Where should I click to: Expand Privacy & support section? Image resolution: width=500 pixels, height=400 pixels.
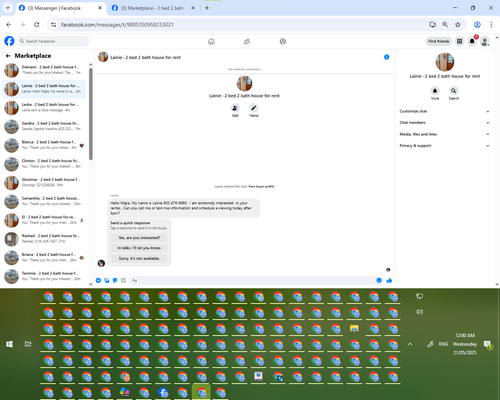(444, 146)
